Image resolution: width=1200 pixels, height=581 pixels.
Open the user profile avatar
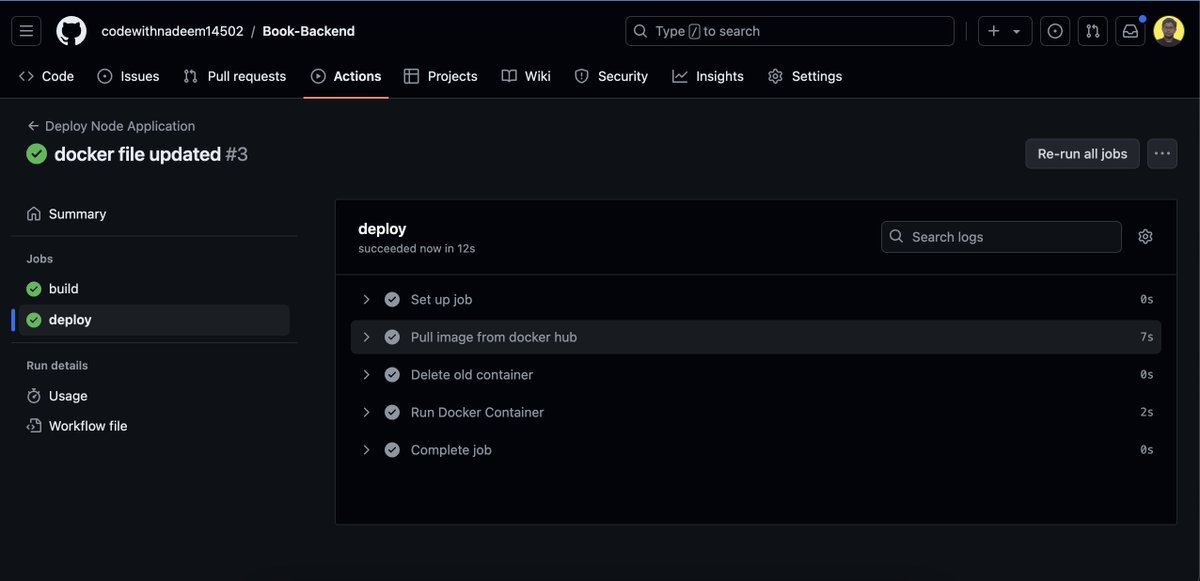(x=1169, y=31)
